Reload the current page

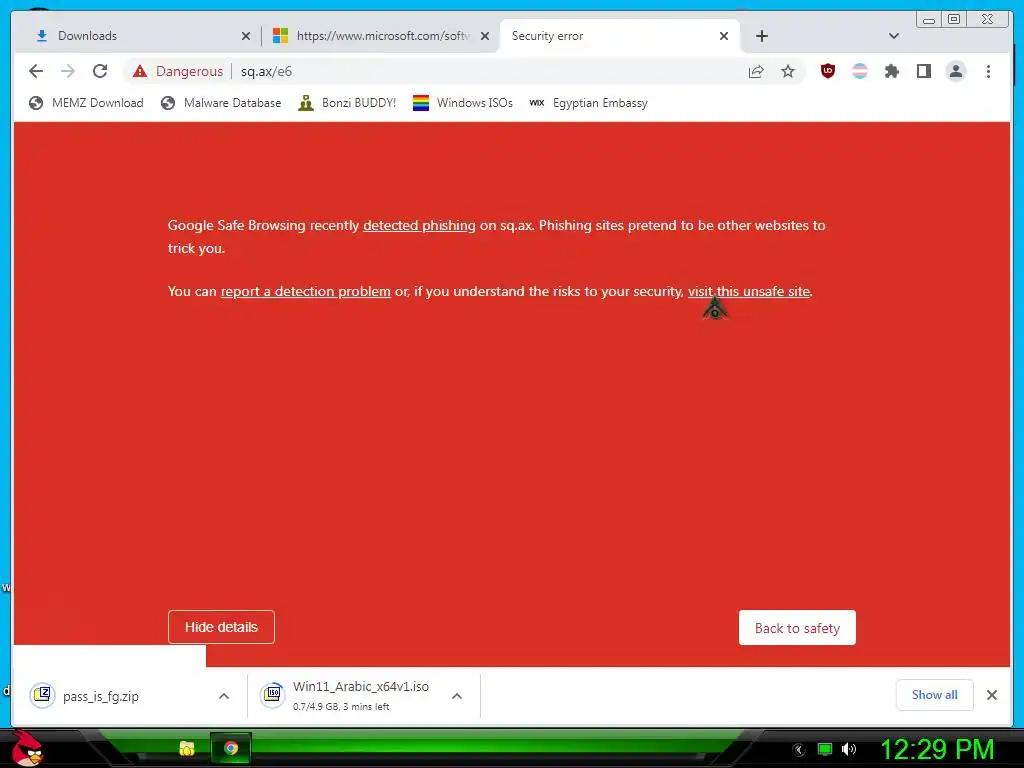(x=100, y=71)
